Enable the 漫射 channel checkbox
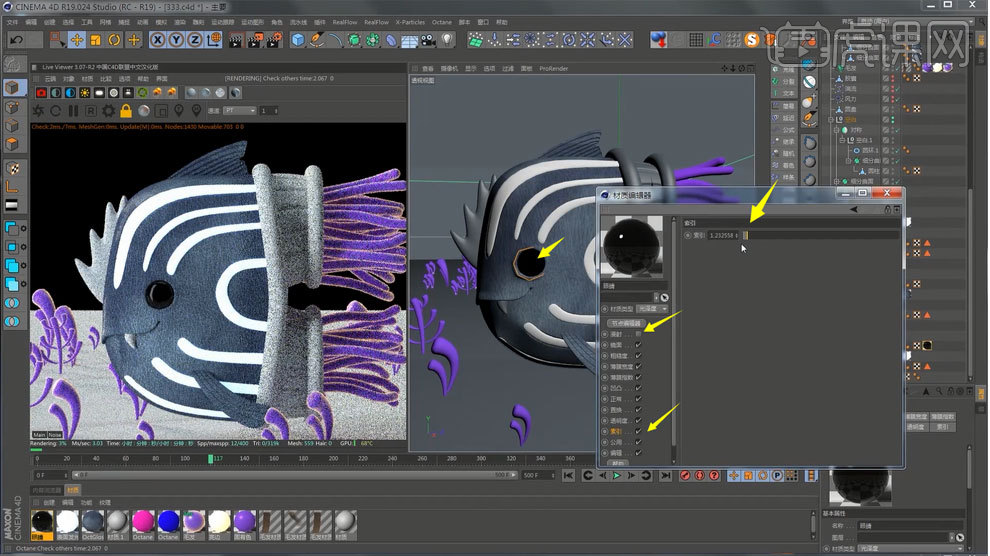This screenshot has height=556, width=990. (x=638, y=334)
